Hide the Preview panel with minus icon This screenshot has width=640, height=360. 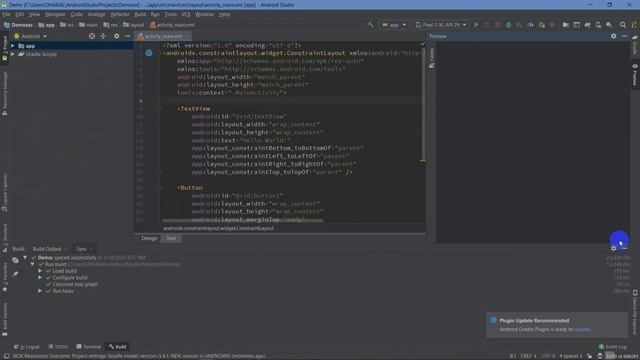click(x=625, y=36)
